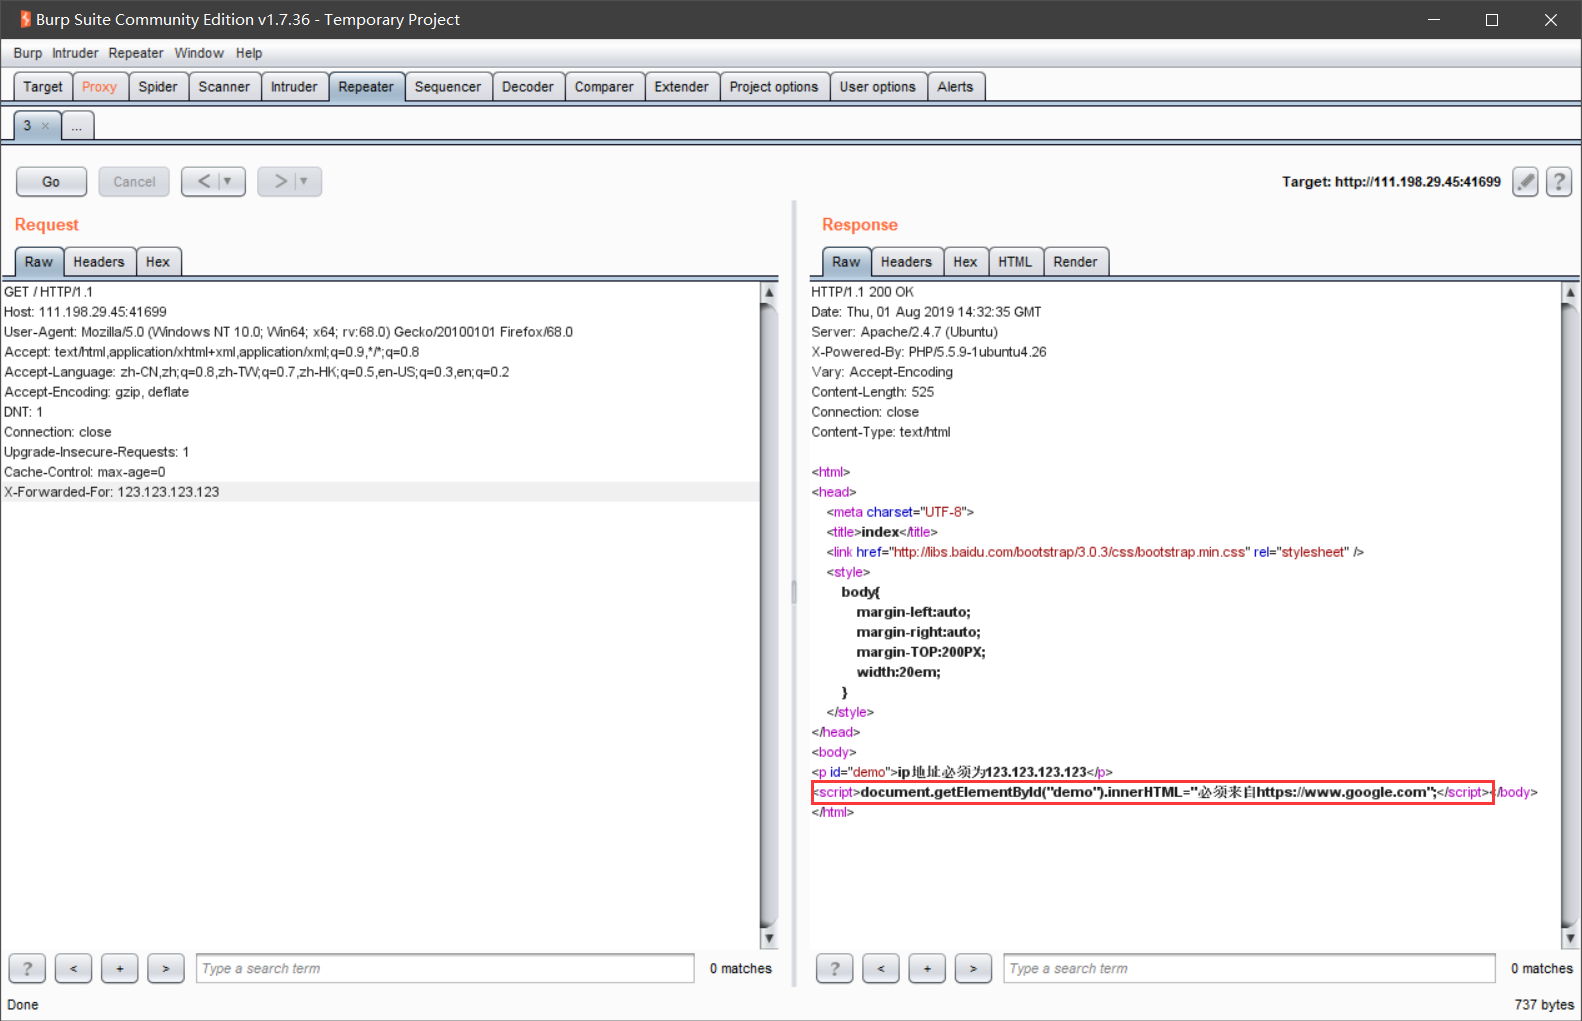Image resolution: width=1582 pixels, height=1021 pixels.
Task: Open the Help menu
Action: click(249, 53)
